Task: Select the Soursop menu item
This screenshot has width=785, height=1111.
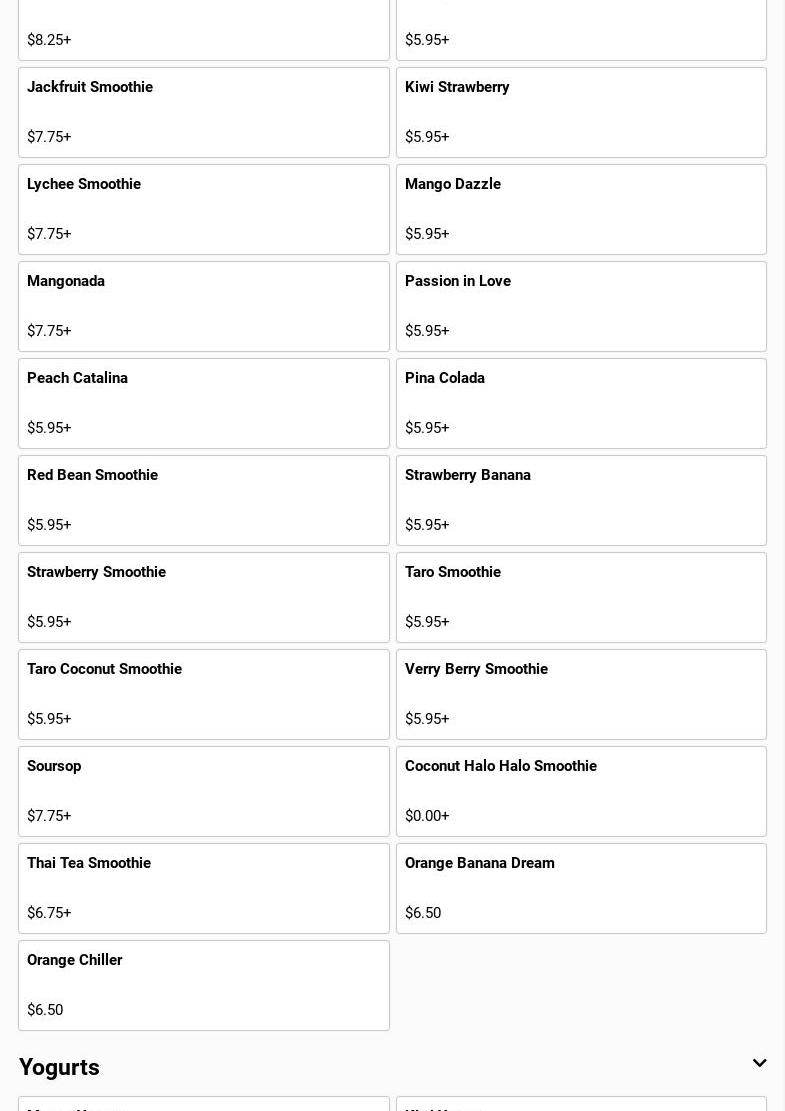Action: tap(203, 791)
